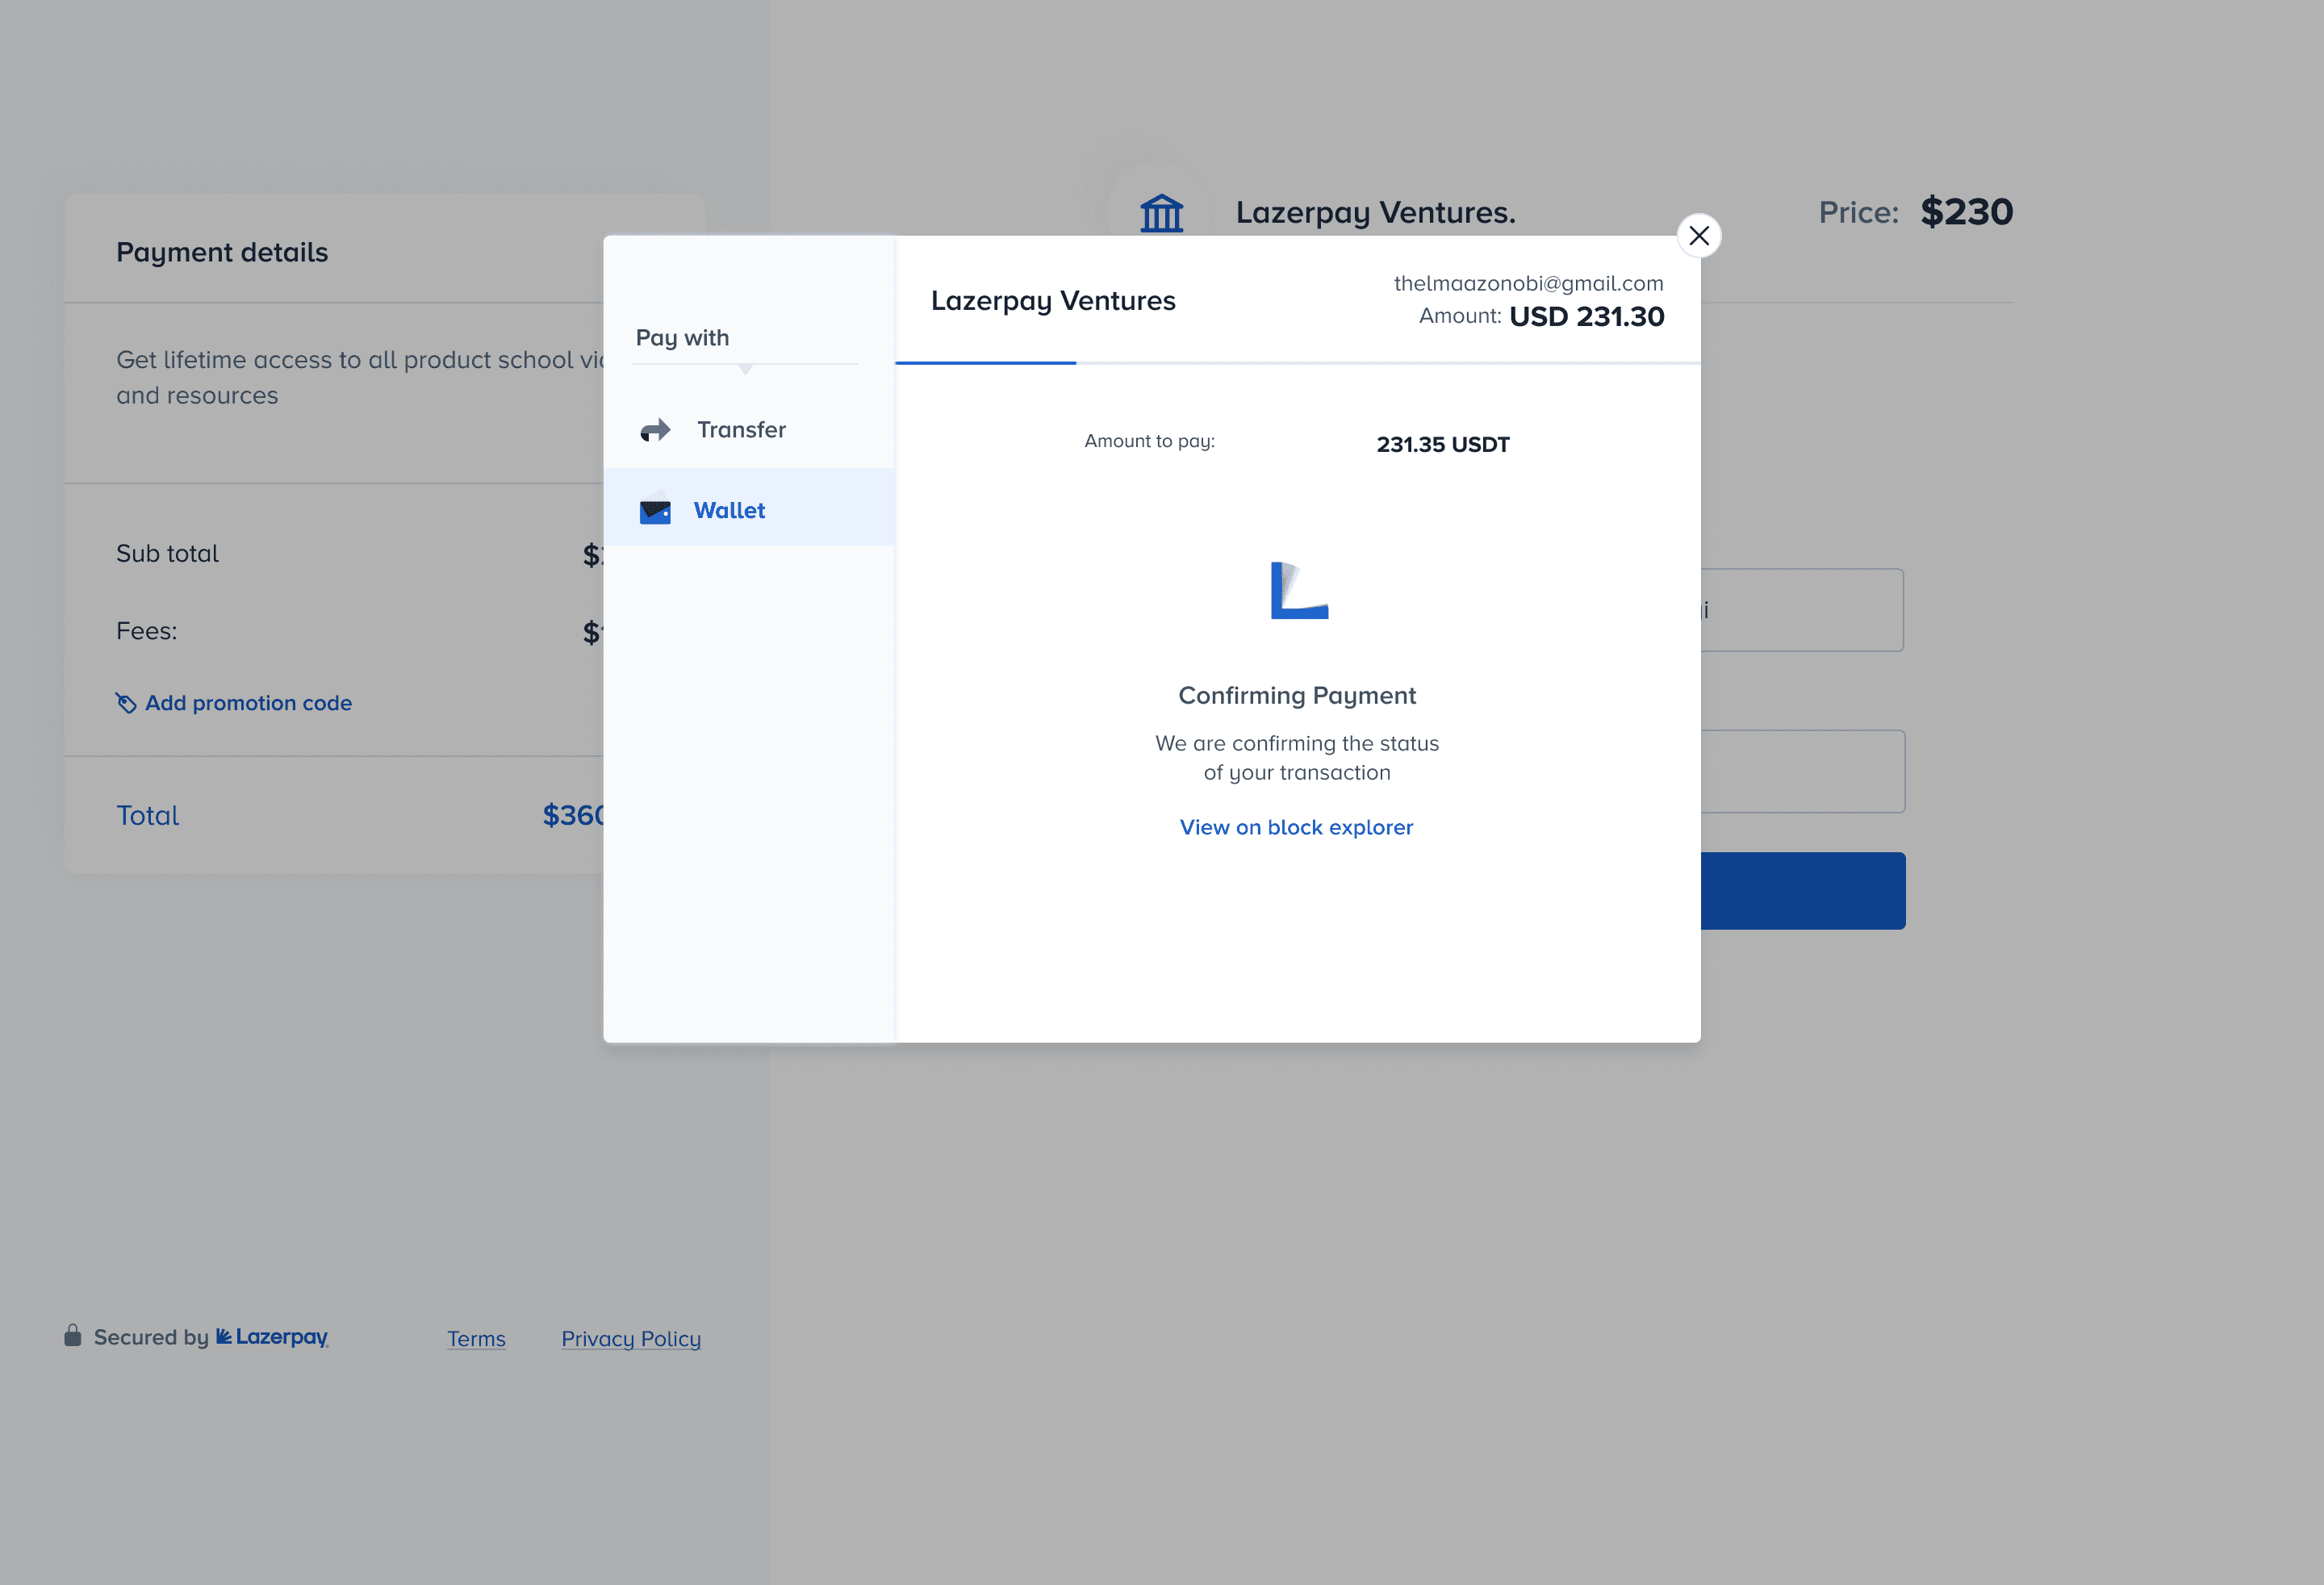The width and height of the screenshot is (2324, 1585).
Task: Click the Pay with label
Action: 682,338
